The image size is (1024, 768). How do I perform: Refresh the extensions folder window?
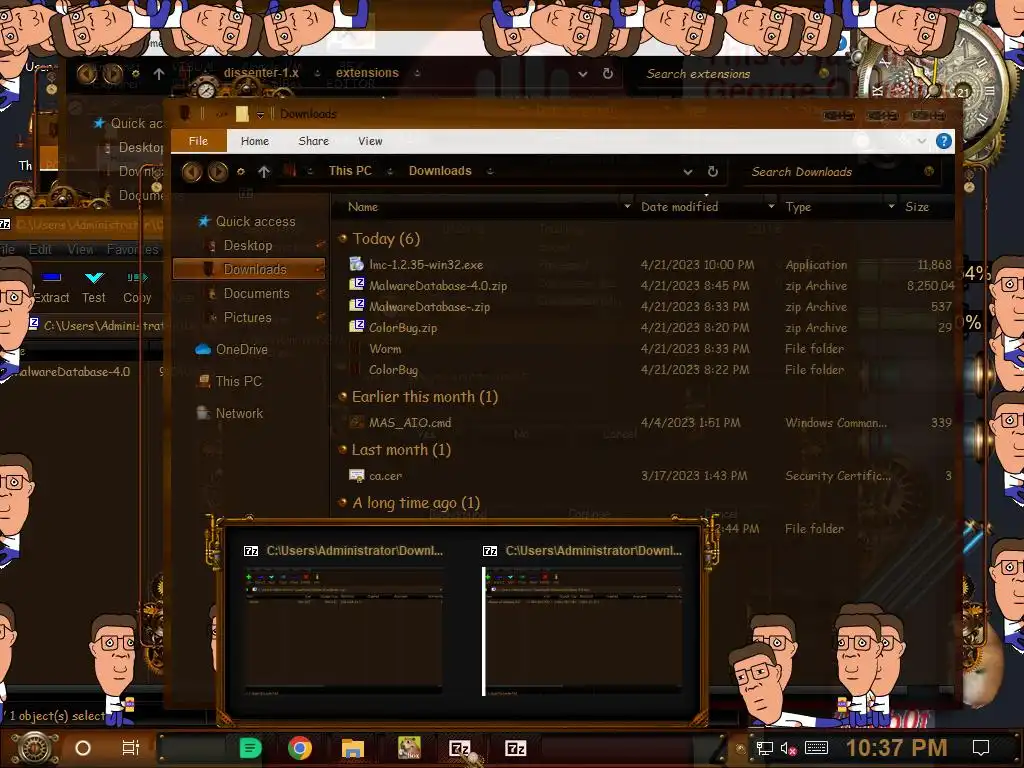coord(607,74)
